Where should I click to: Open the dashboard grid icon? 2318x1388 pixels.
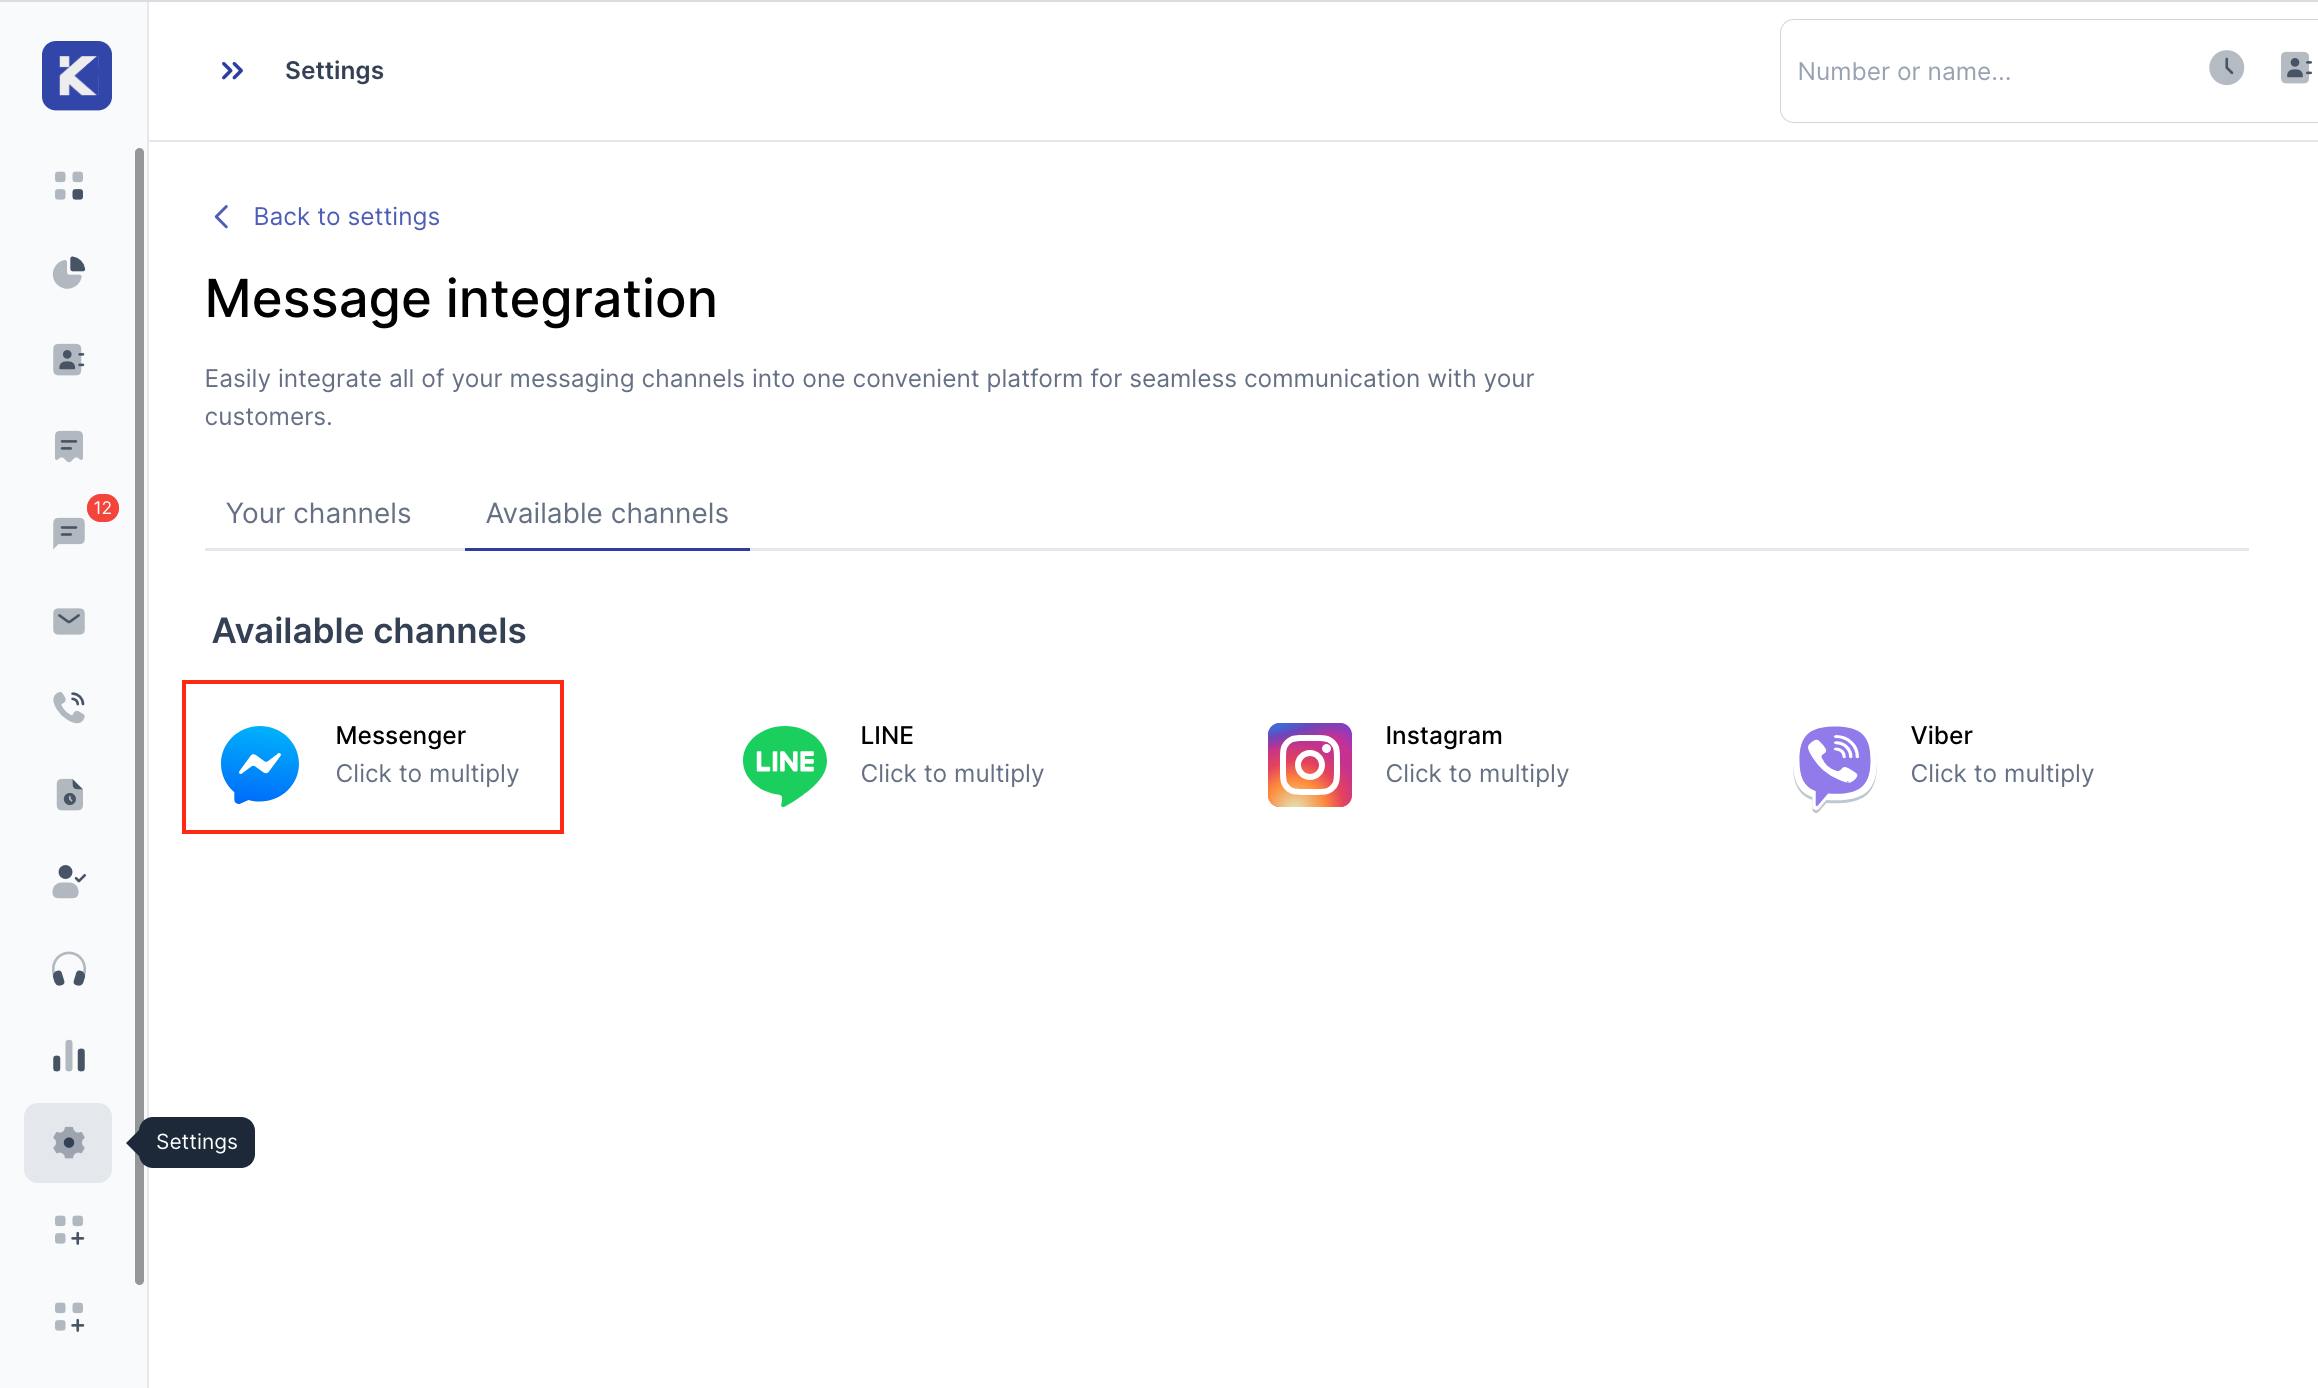69,186
